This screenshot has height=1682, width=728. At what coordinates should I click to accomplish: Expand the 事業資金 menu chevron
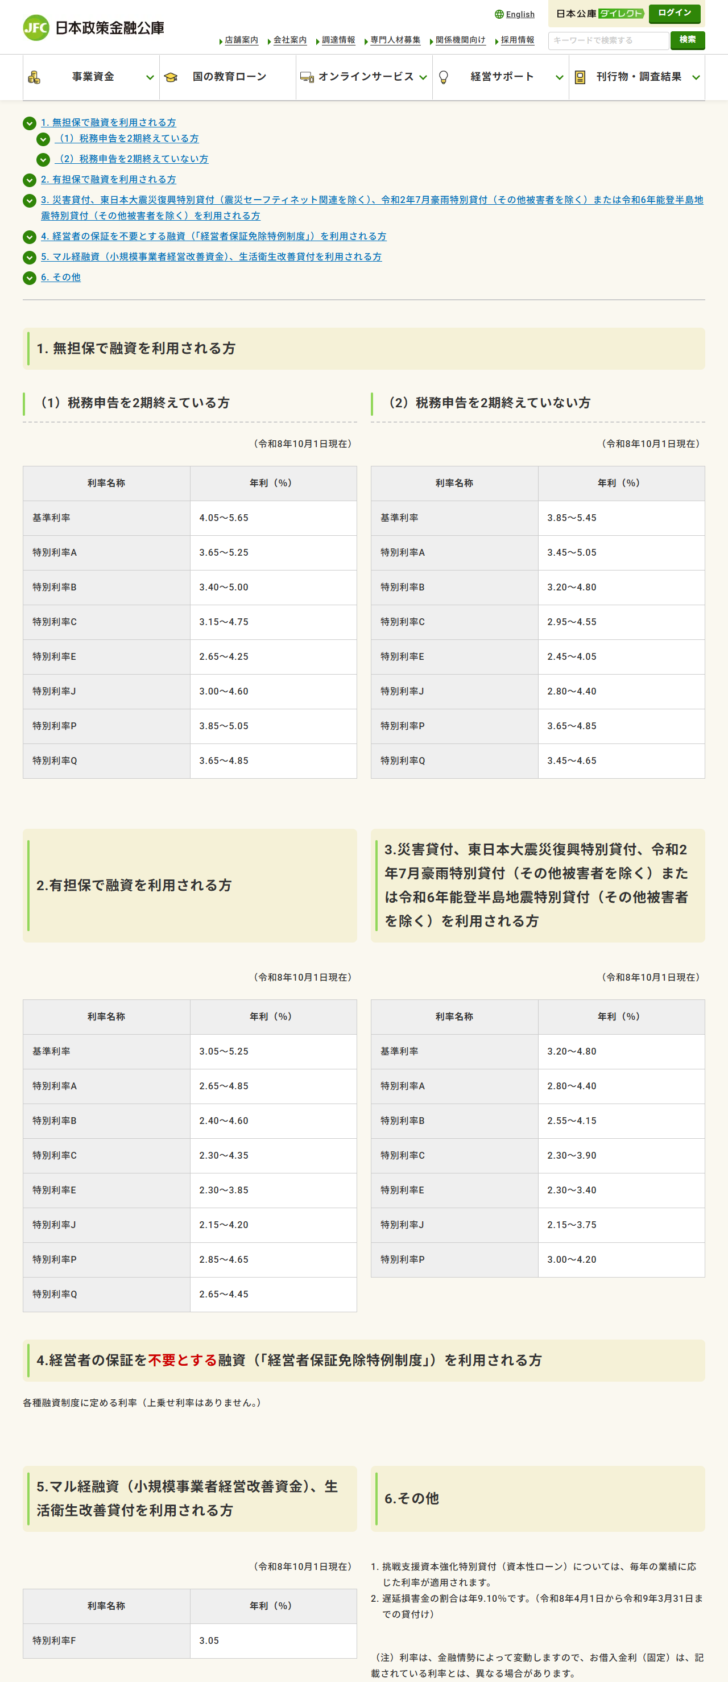coord(150,77)
